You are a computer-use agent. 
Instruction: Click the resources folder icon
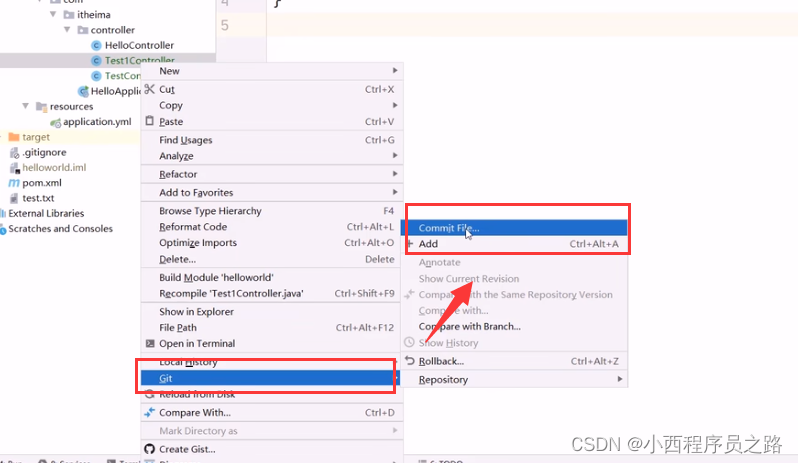pos(42,106)
